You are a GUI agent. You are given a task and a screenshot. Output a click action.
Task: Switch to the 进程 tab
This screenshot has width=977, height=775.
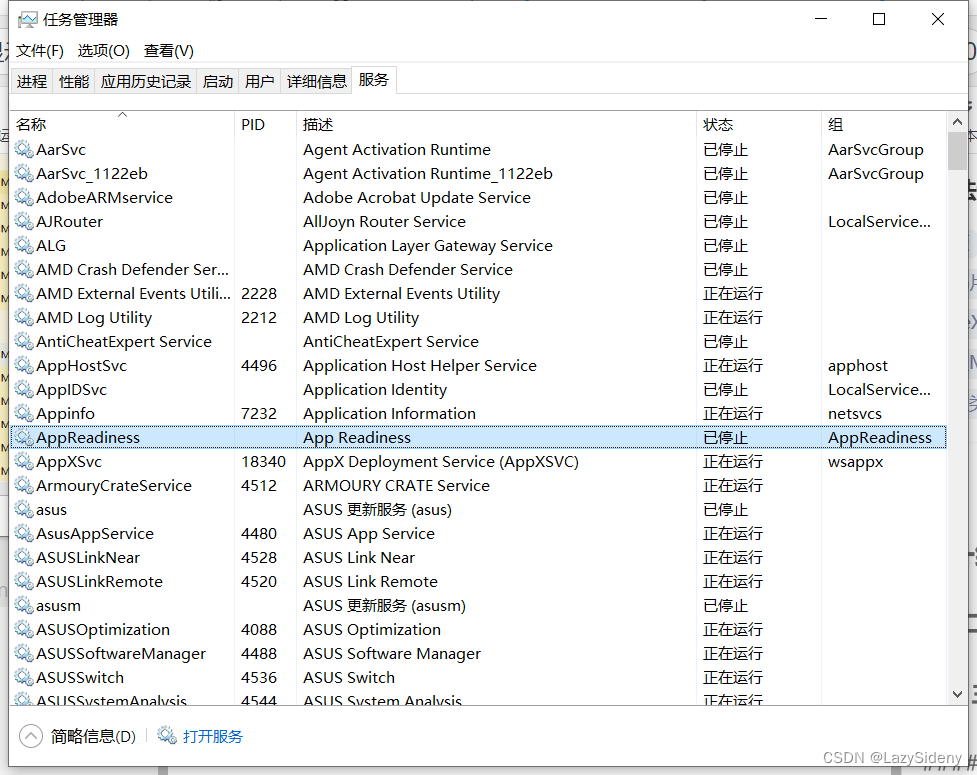[x=32, y=82]
